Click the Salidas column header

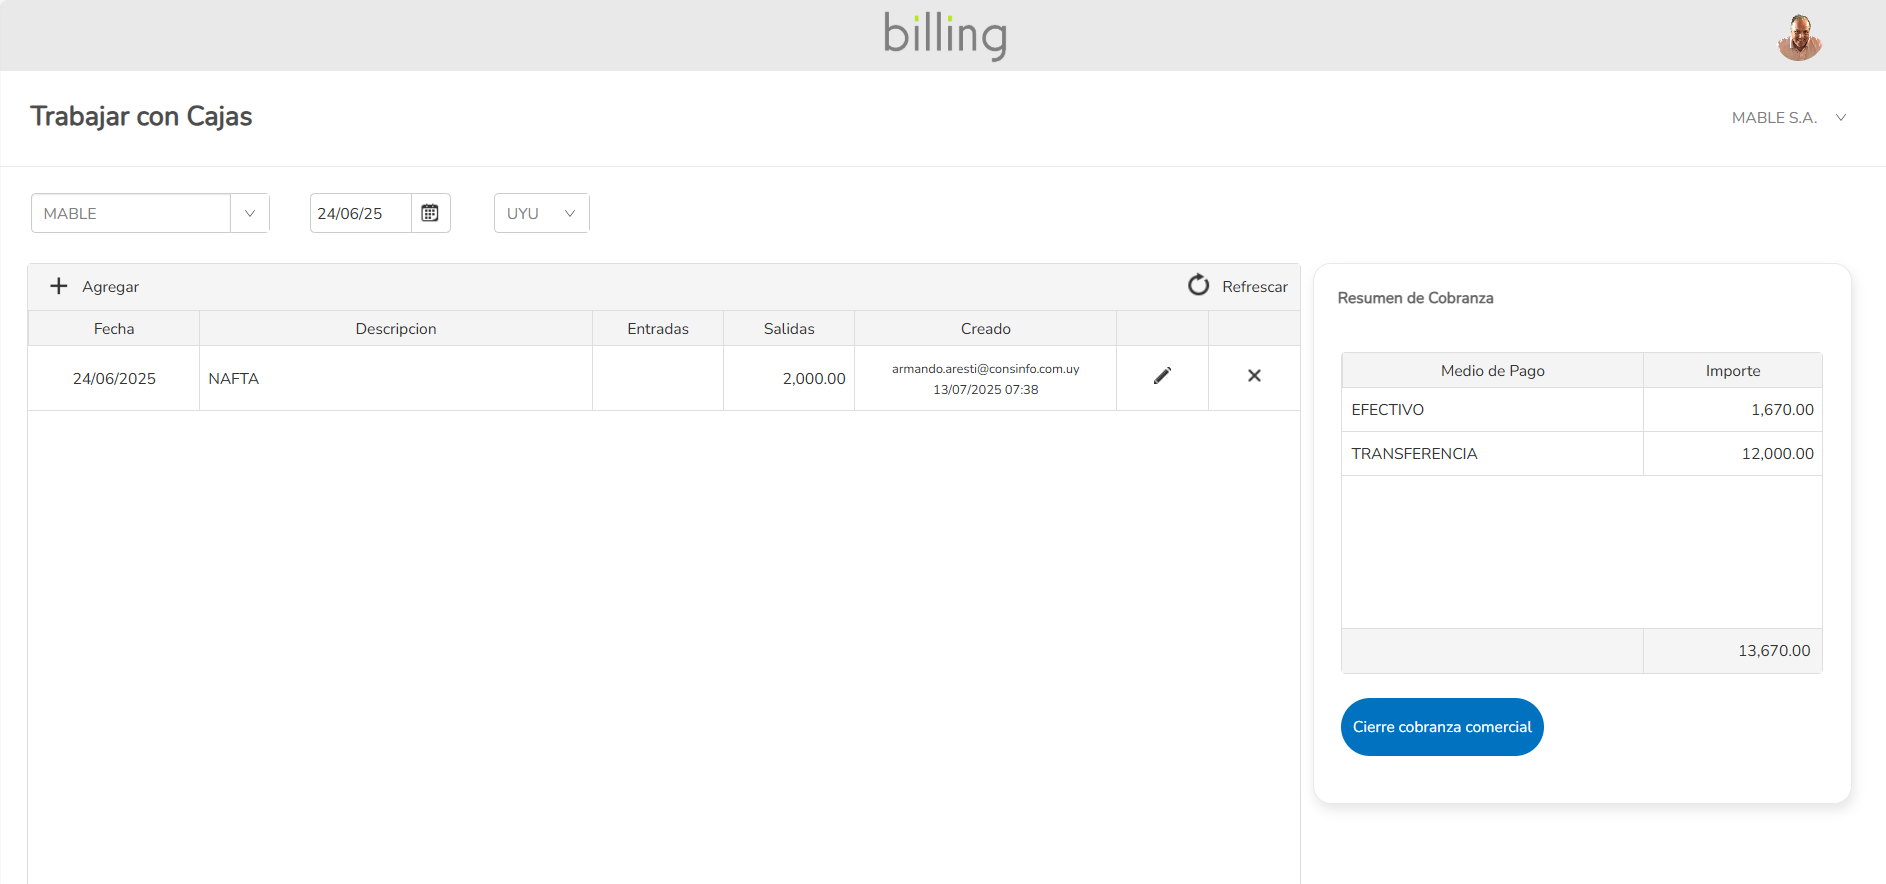[788, 329]
